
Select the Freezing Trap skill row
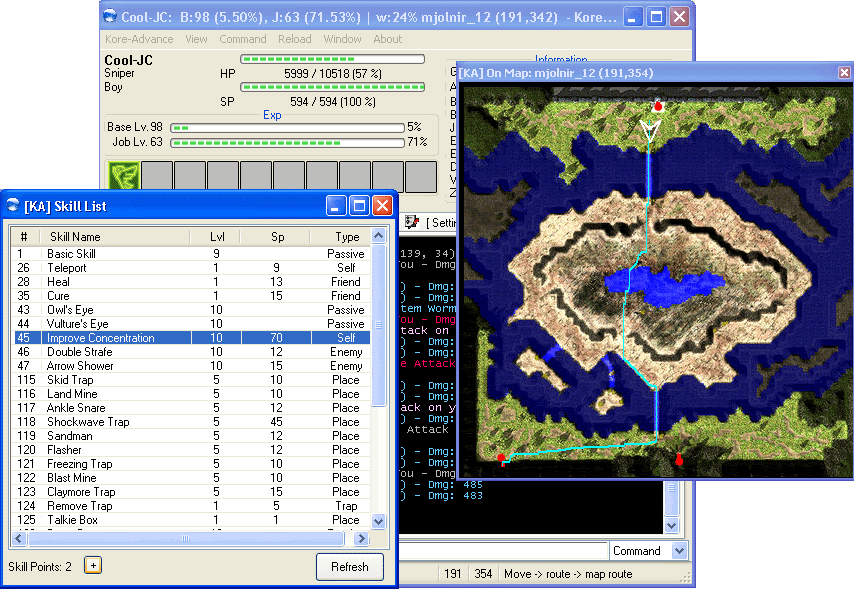coord(191,464)
